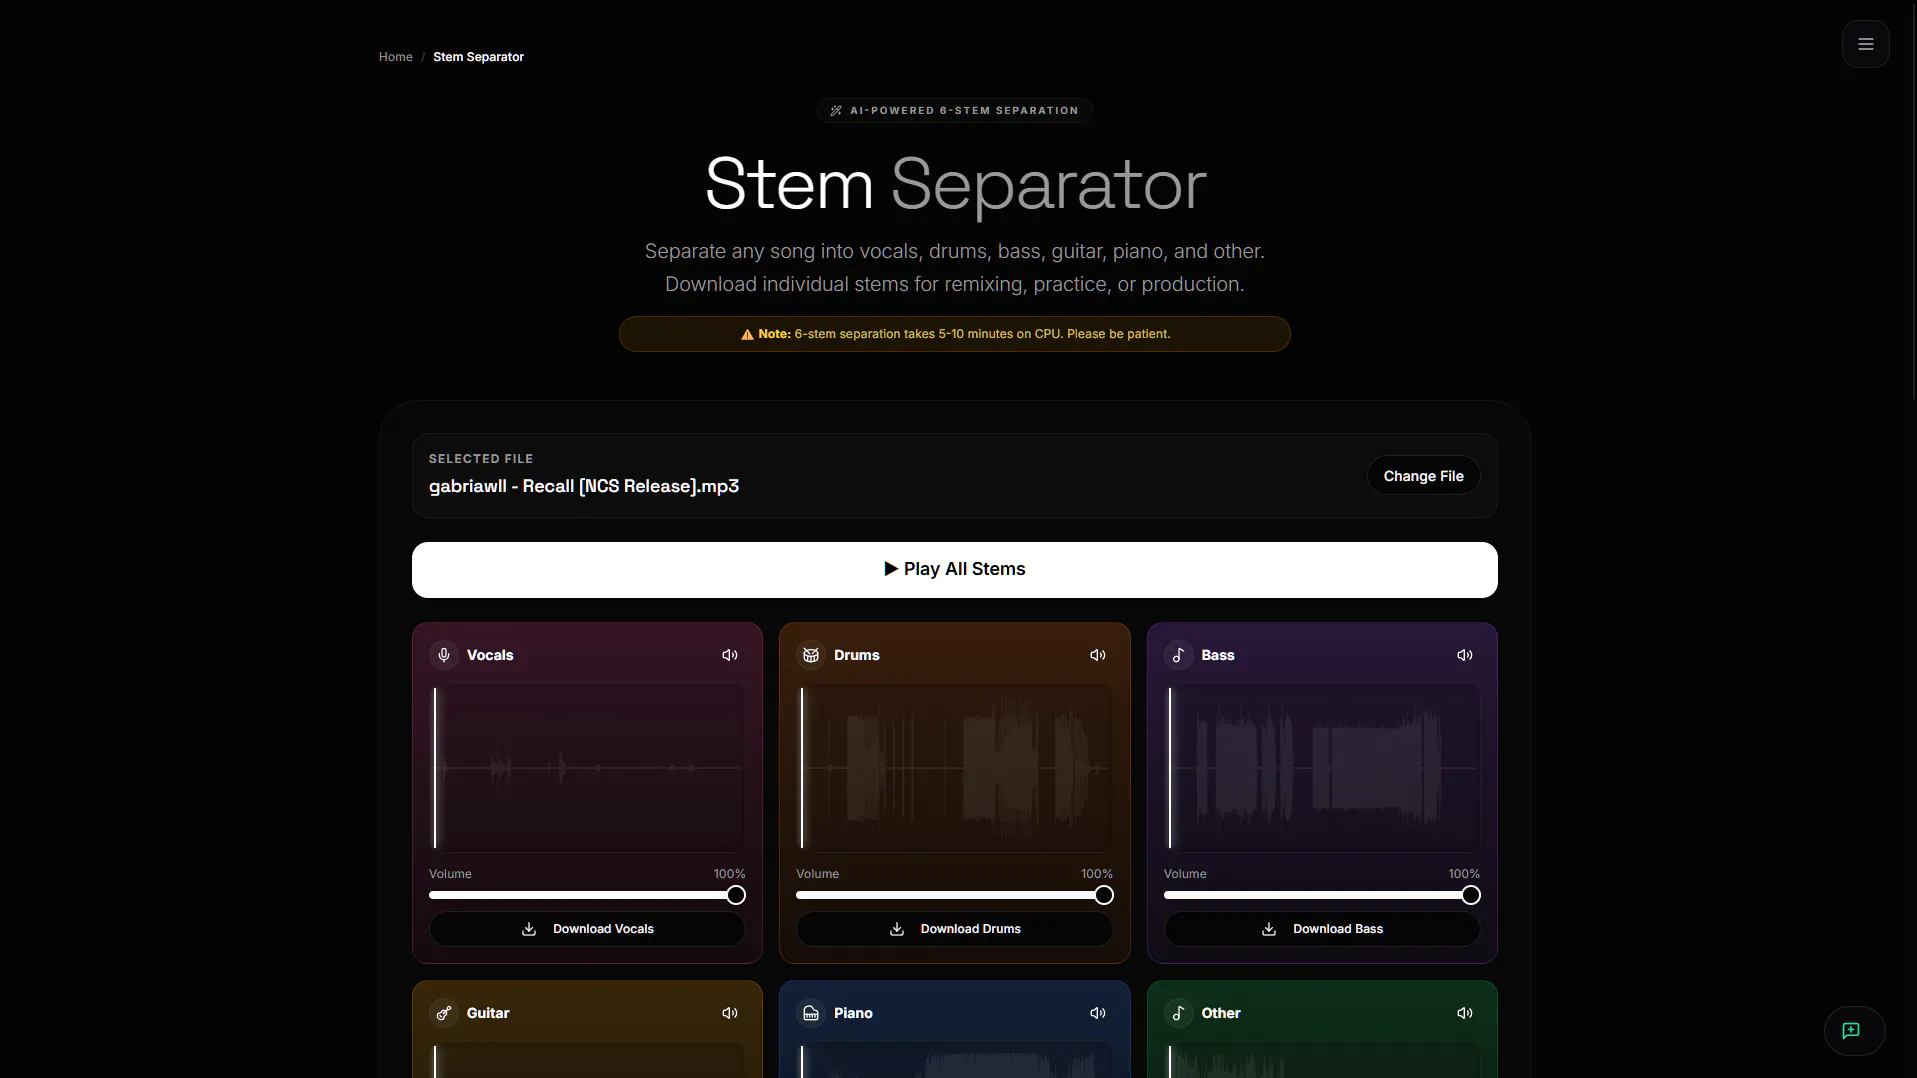Click the Piano keyboard icon
This screenshot has height=1078, width=1917.
[x=811, y=1013]
